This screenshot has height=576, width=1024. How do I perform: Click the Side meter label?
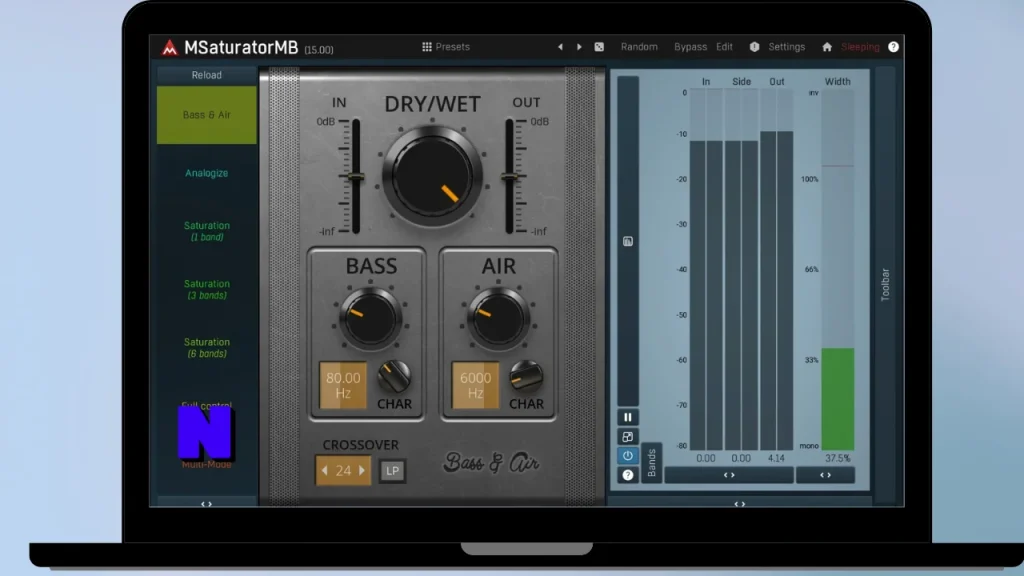tap(741, 82)
